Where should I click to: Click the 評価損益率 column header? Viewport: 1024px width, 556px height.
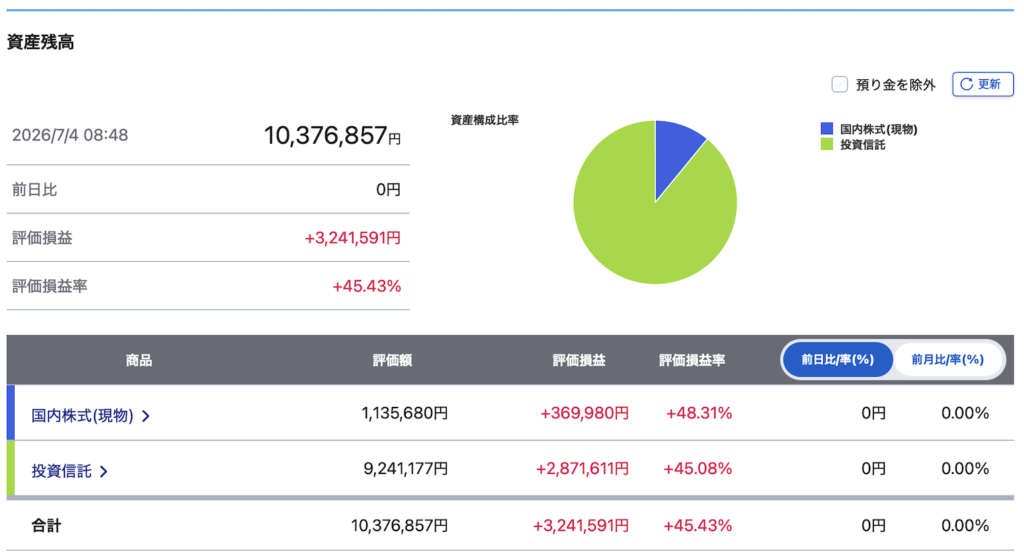click(692, 360)
